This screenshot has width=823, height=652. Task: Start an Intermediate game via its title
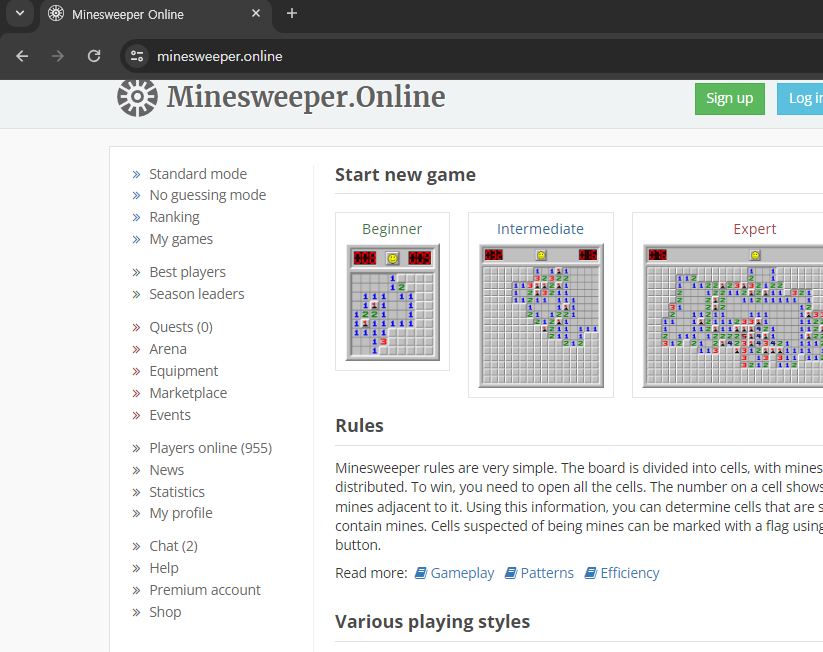(540, 229)
